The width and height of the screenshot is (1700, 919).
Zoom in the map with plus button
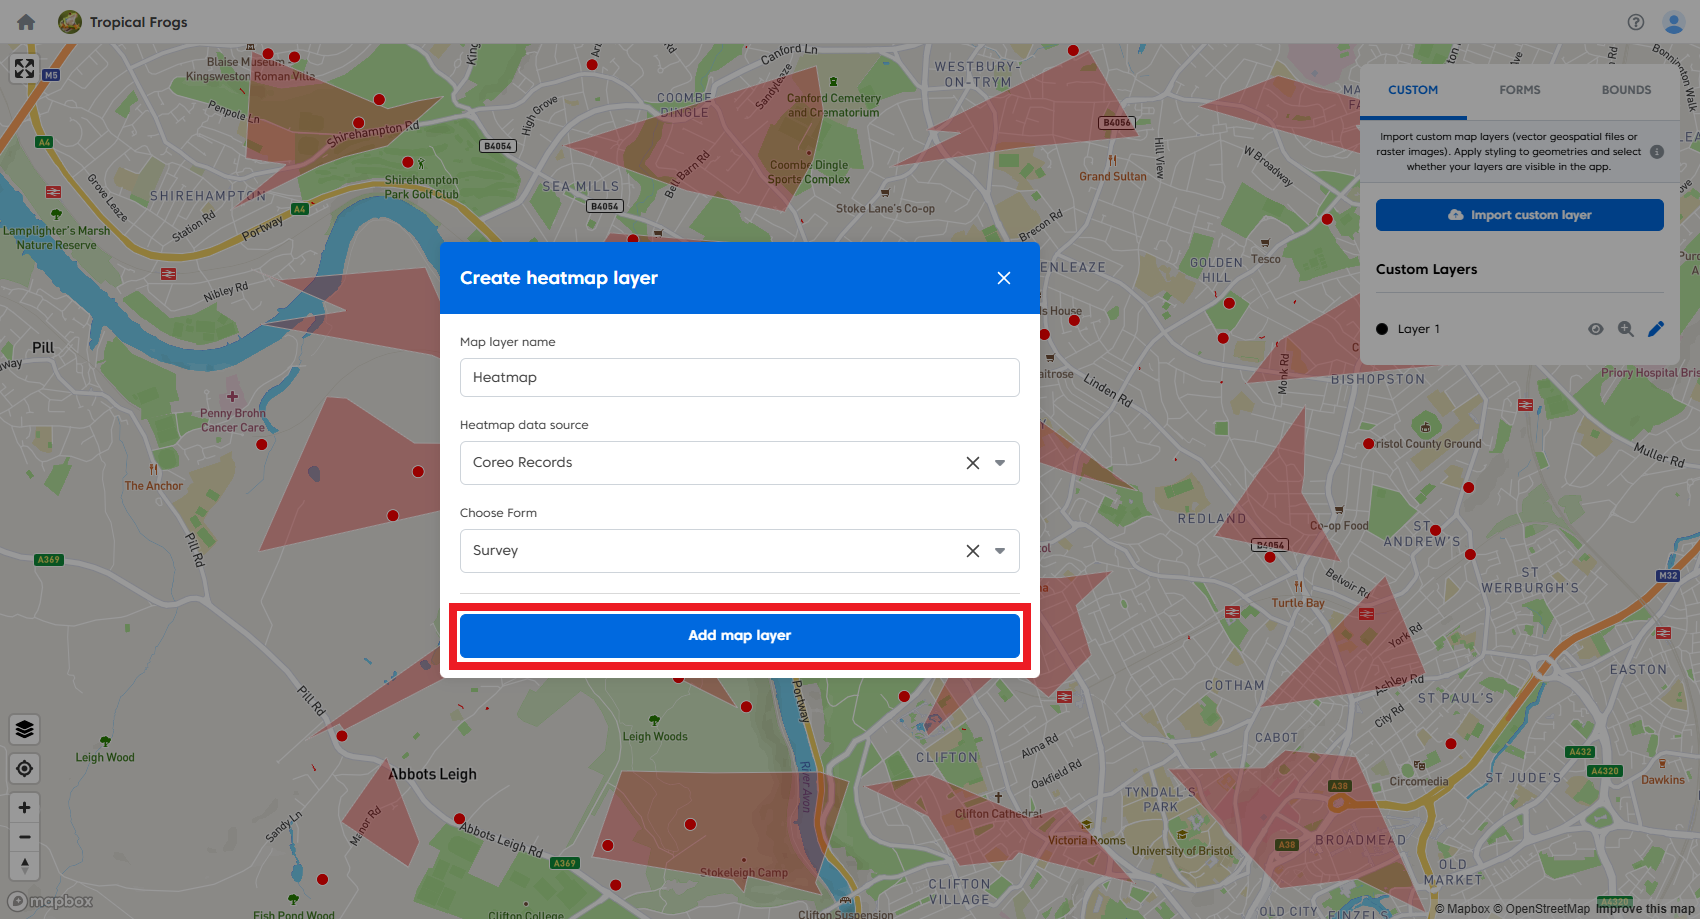pos(25,807)
